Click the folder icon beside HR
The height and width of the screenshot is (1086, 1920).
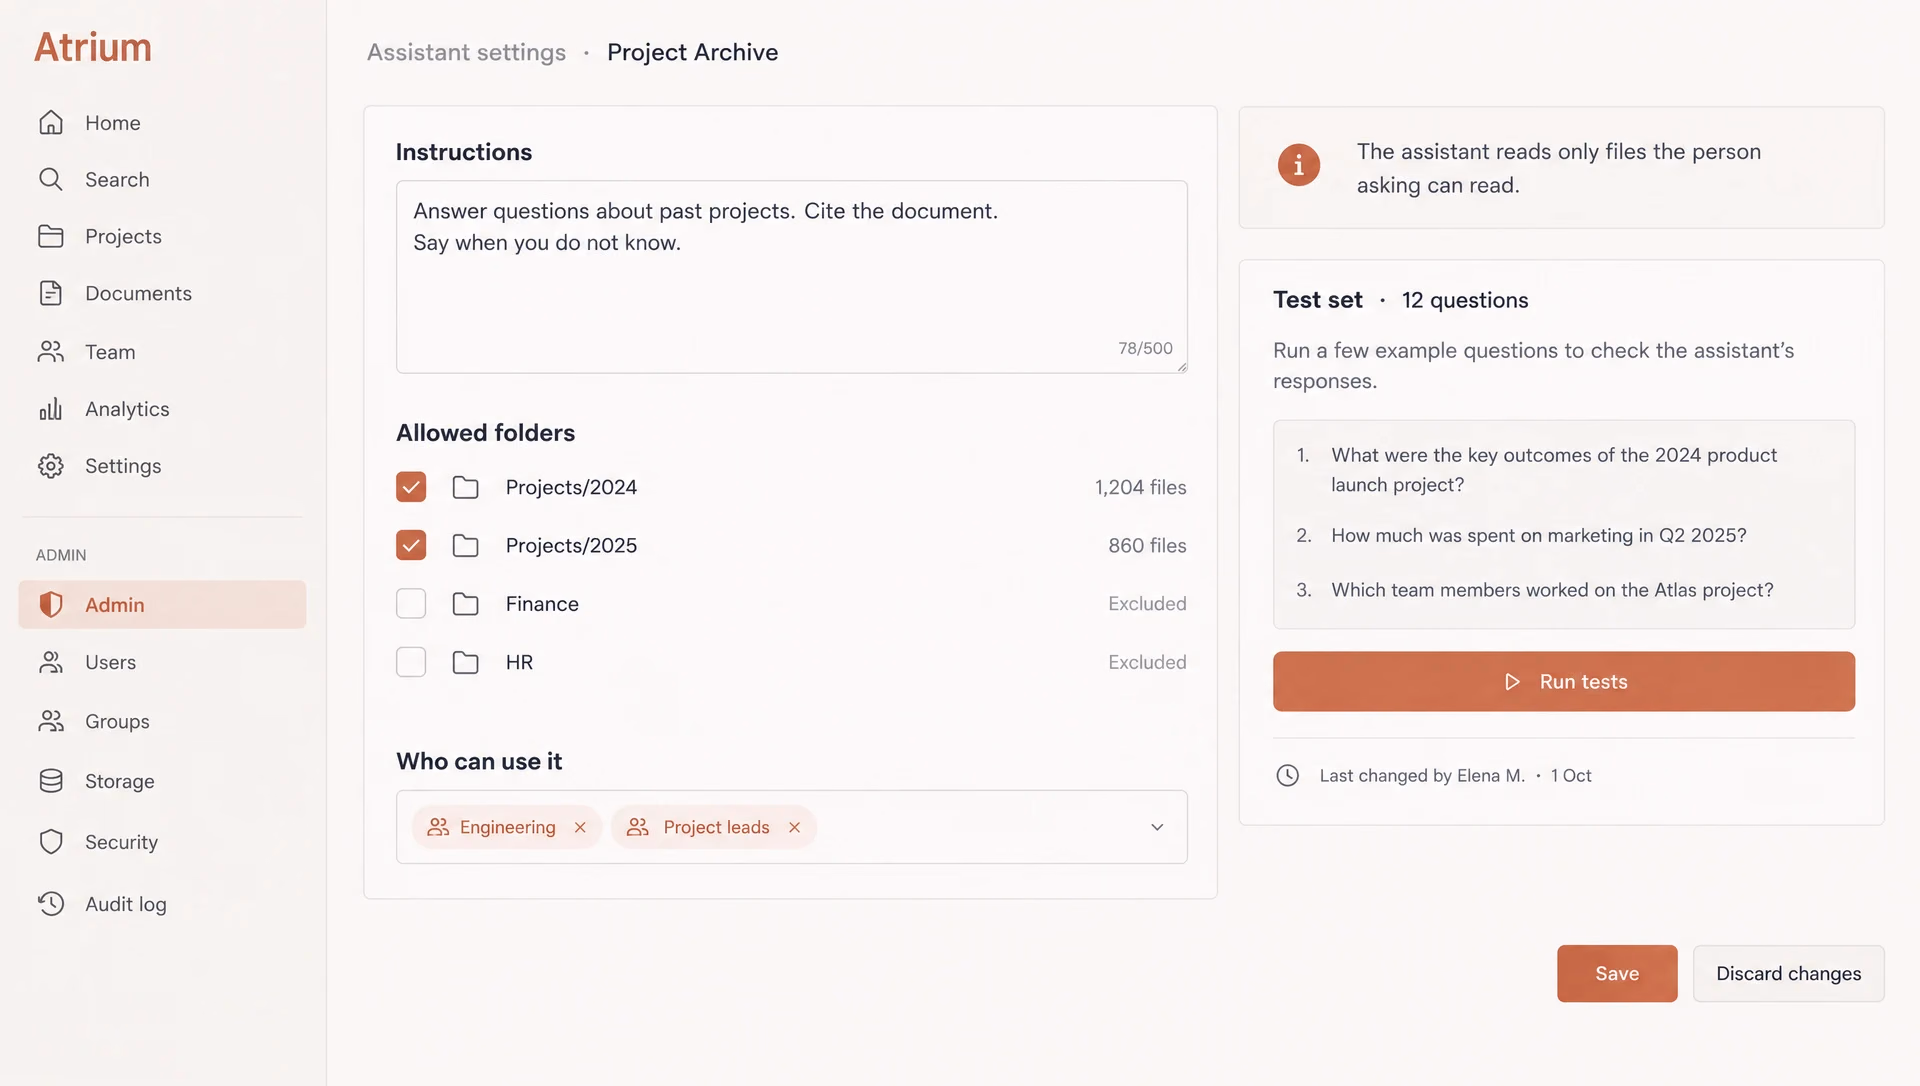(465, 662)
